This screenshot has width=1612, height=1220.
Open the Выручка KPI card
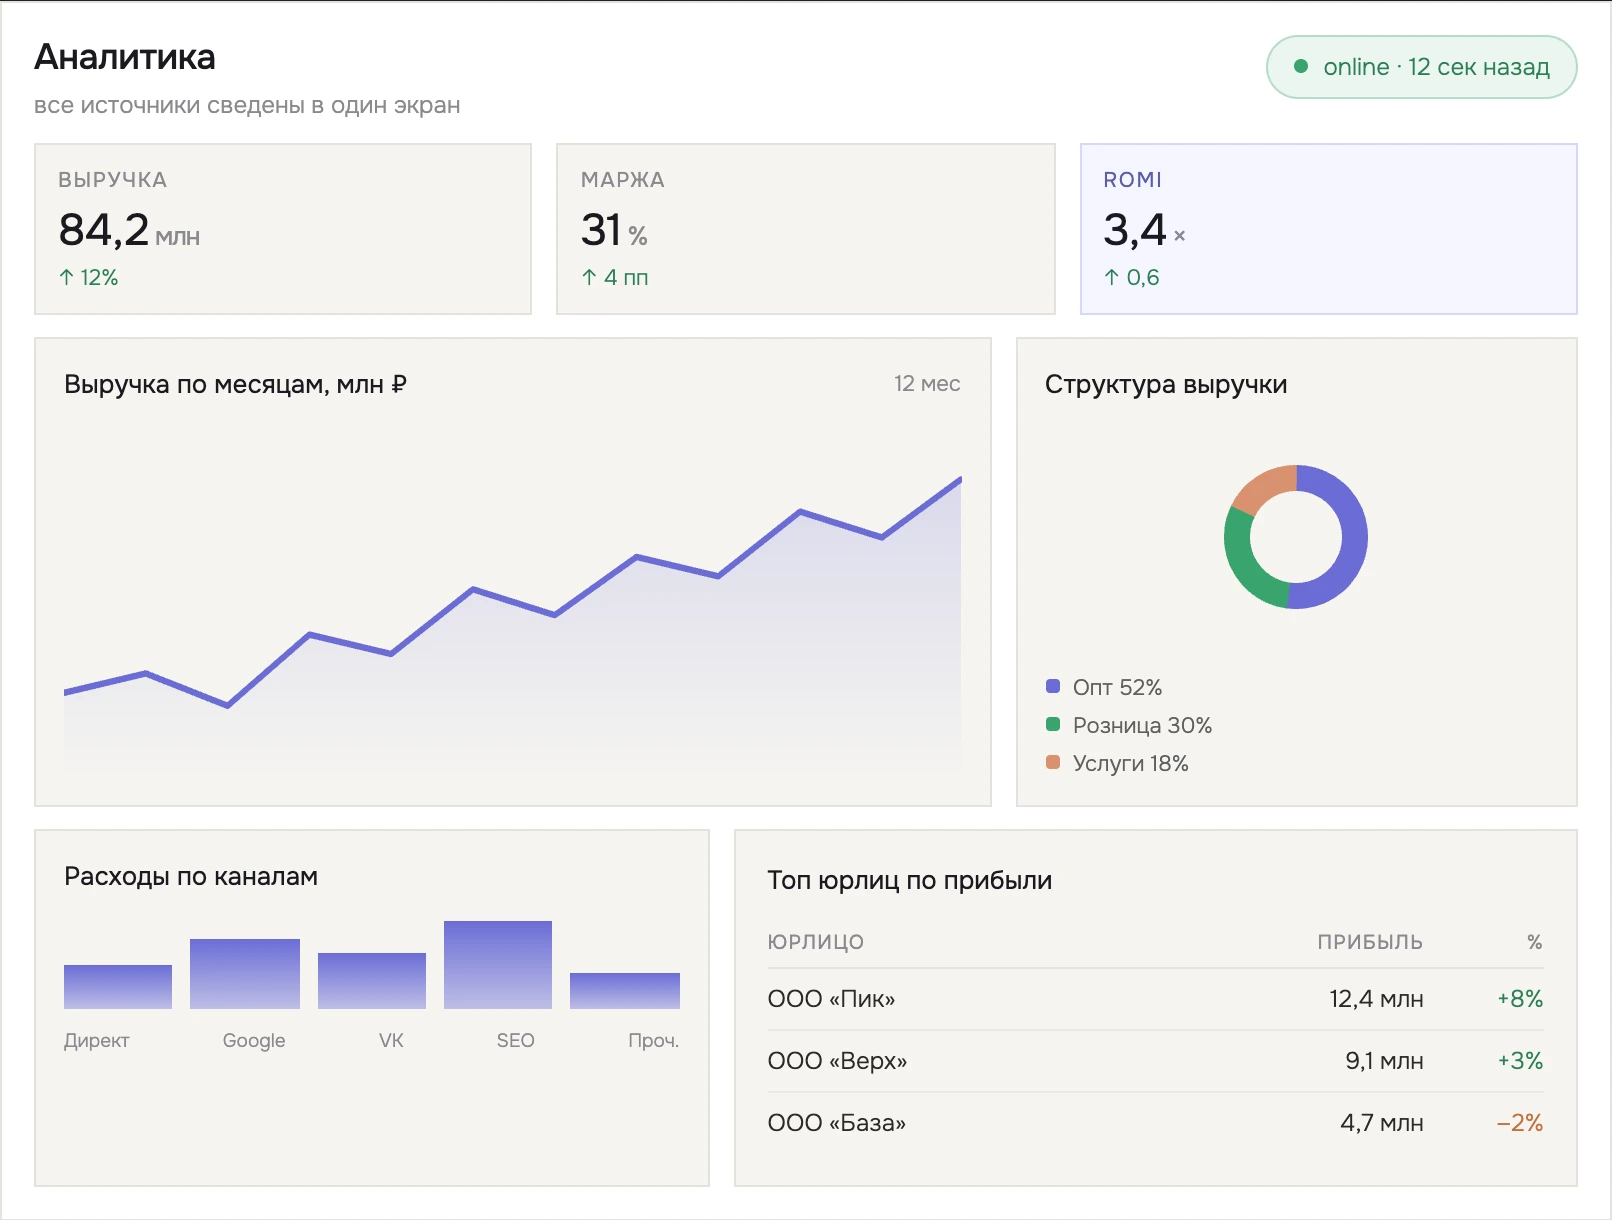coord(283,229)
